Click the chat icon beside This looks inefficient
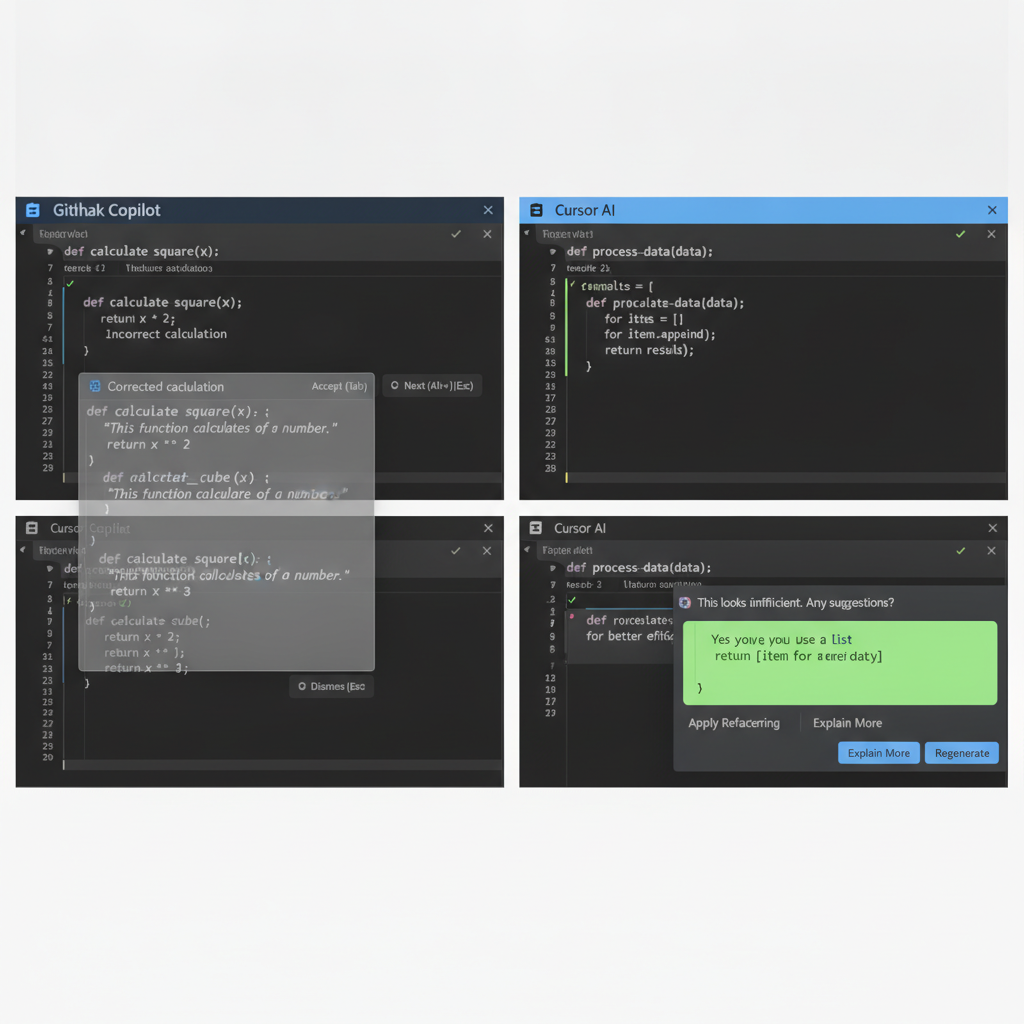The width and height of the screenshot is (1024, 1024). (x=684, y=603)
